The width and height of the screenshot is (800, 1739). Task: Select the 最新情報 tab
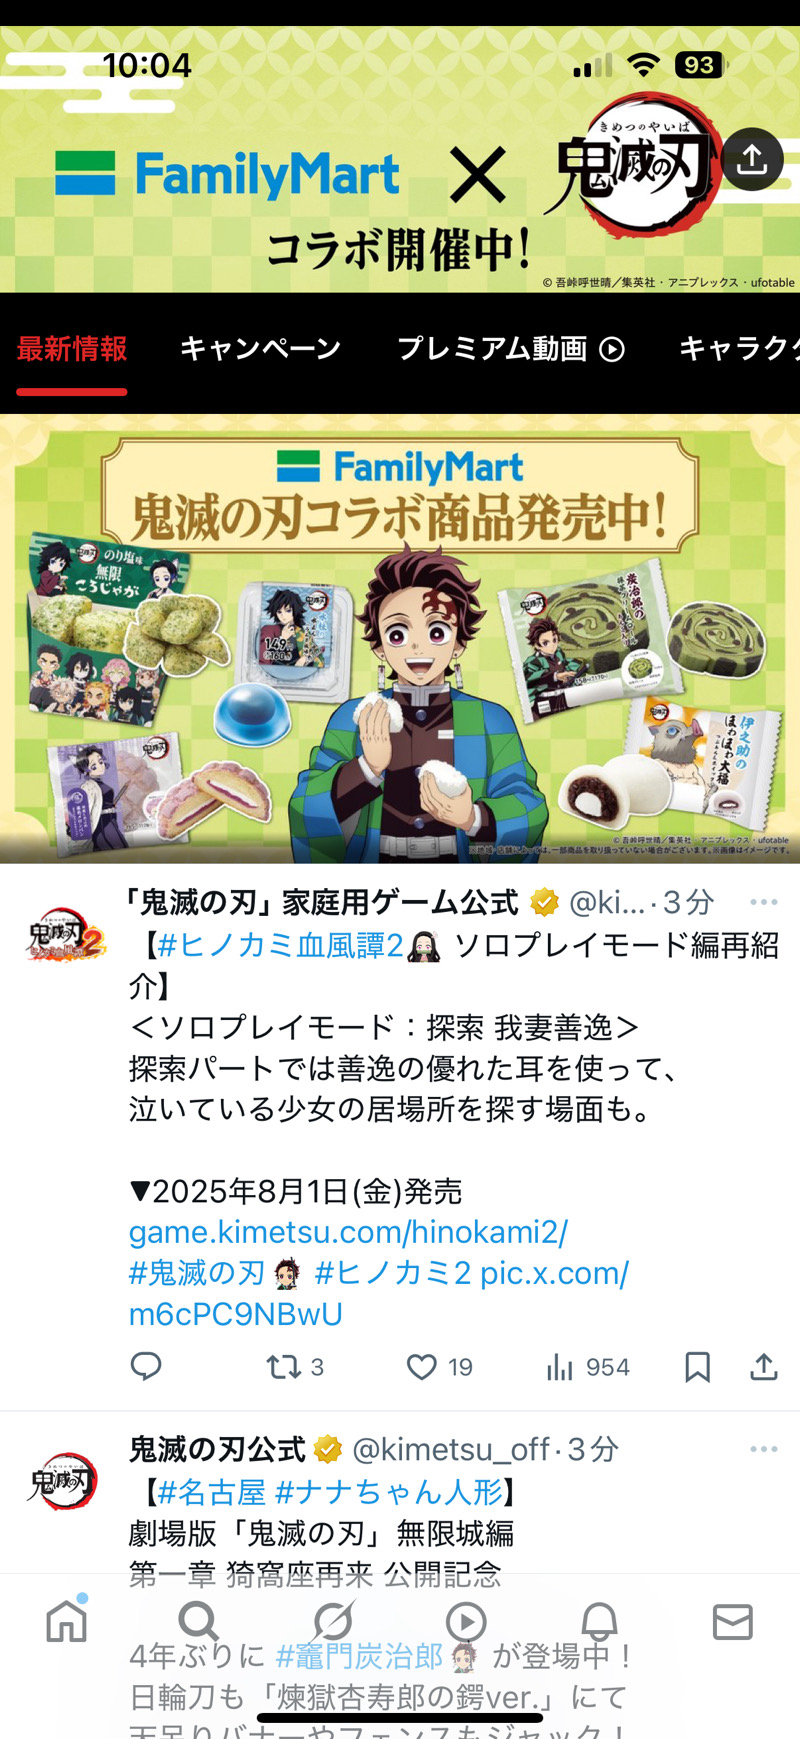[72, 348]
